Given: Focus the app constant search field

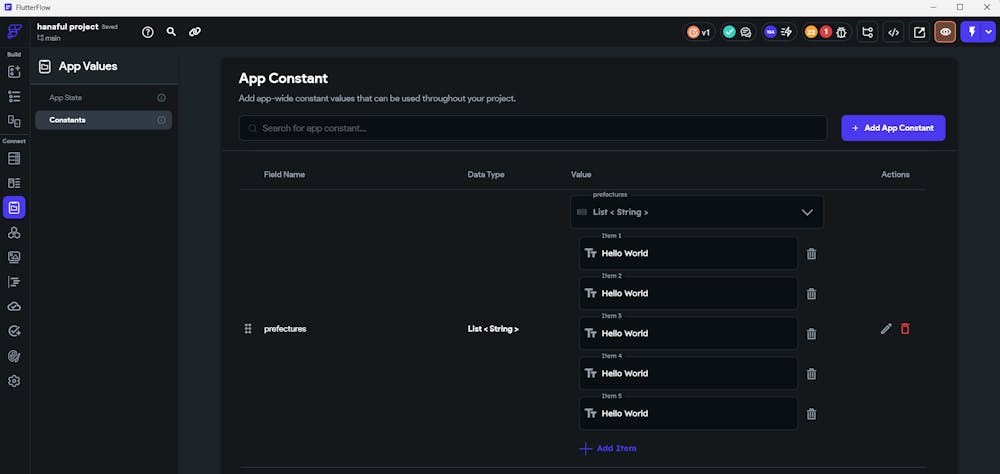Looking at the screenshot, I should click(533, 128).
